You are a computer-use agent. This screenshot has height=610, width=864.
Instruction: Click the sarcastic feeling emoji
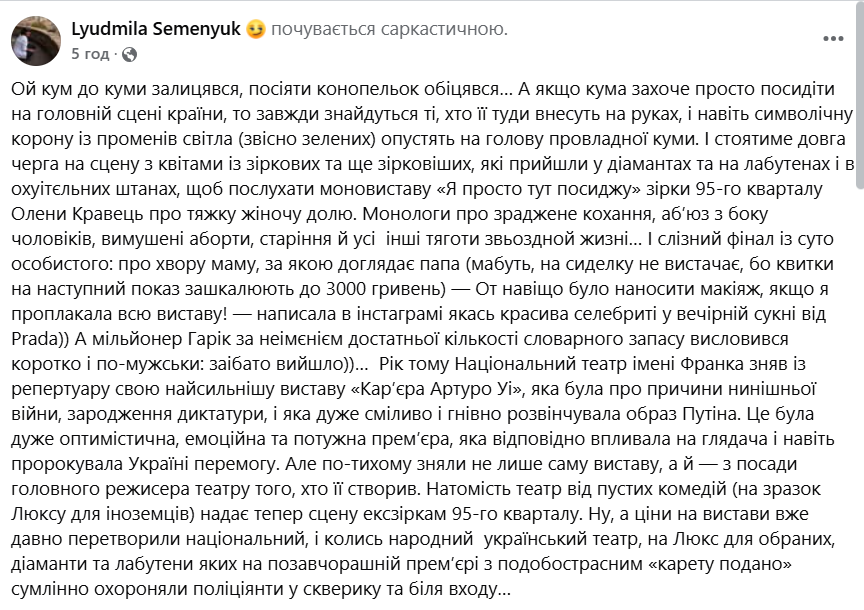256,30
